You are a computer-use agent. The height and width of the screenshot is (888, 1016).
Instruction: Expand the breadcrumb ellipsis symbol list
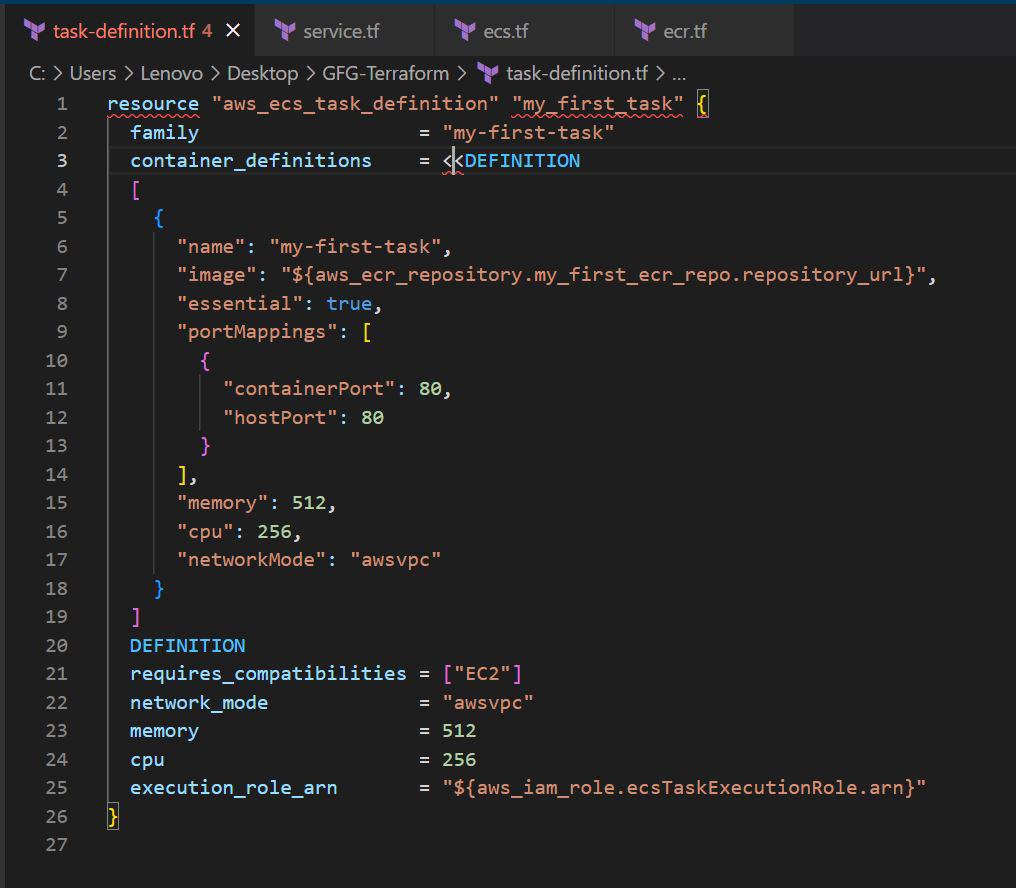pyautogui.click(x=679, y=73)
